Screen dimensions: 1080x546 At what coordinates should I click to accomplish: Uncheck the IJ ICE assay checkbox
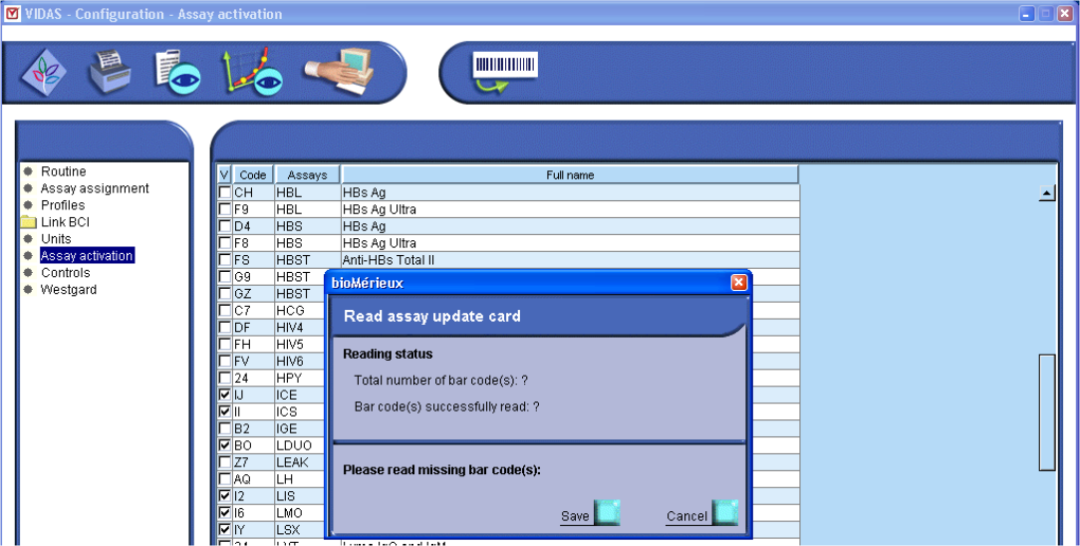point(225,395)
